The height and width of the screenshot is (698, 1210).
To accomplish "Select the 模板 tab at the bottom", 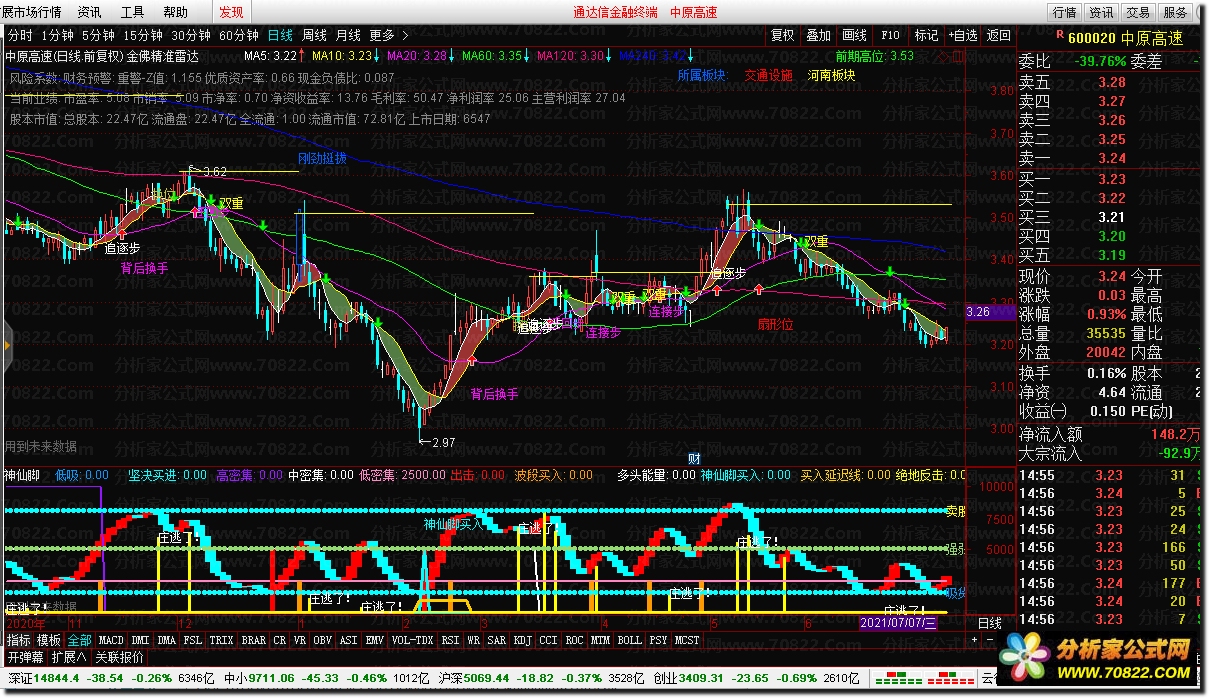I will click(x=49, y=640).
